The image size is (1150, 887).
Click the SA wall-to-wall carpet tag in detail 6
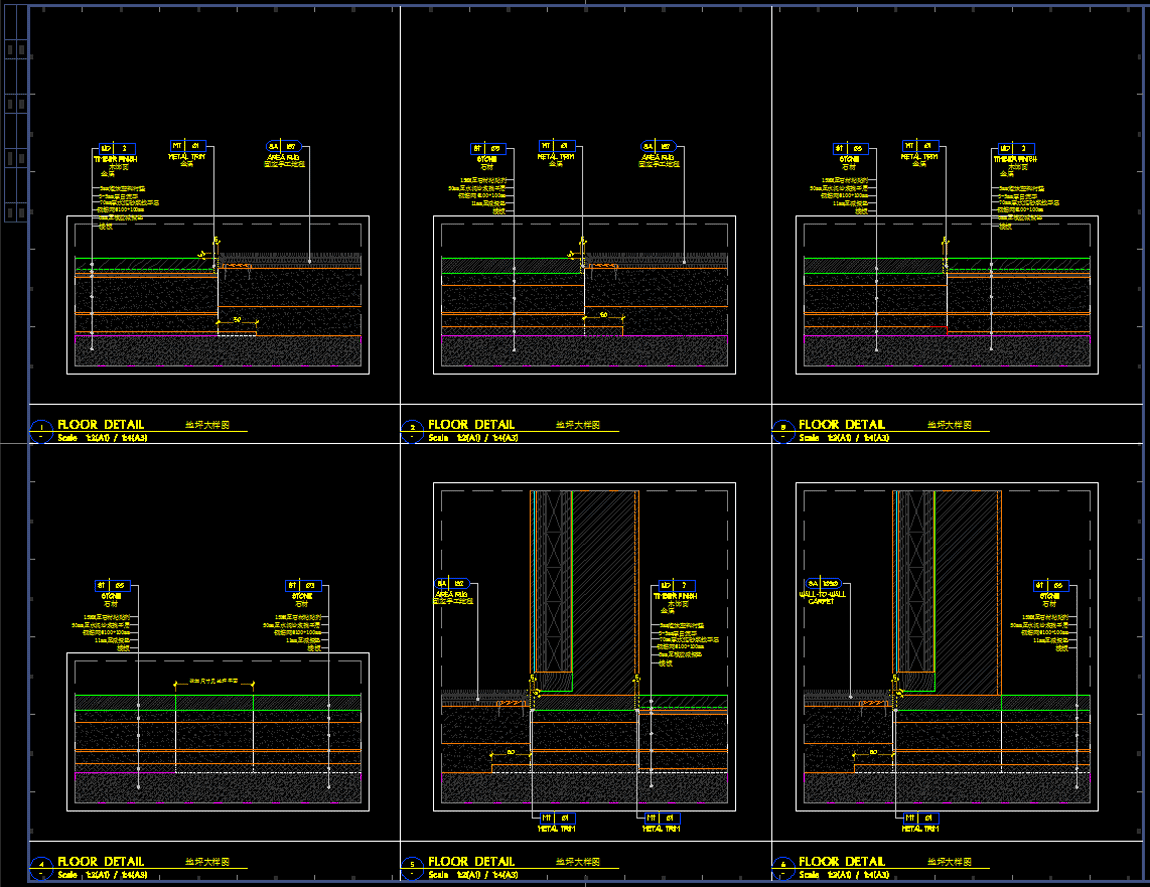pos(821,583)
